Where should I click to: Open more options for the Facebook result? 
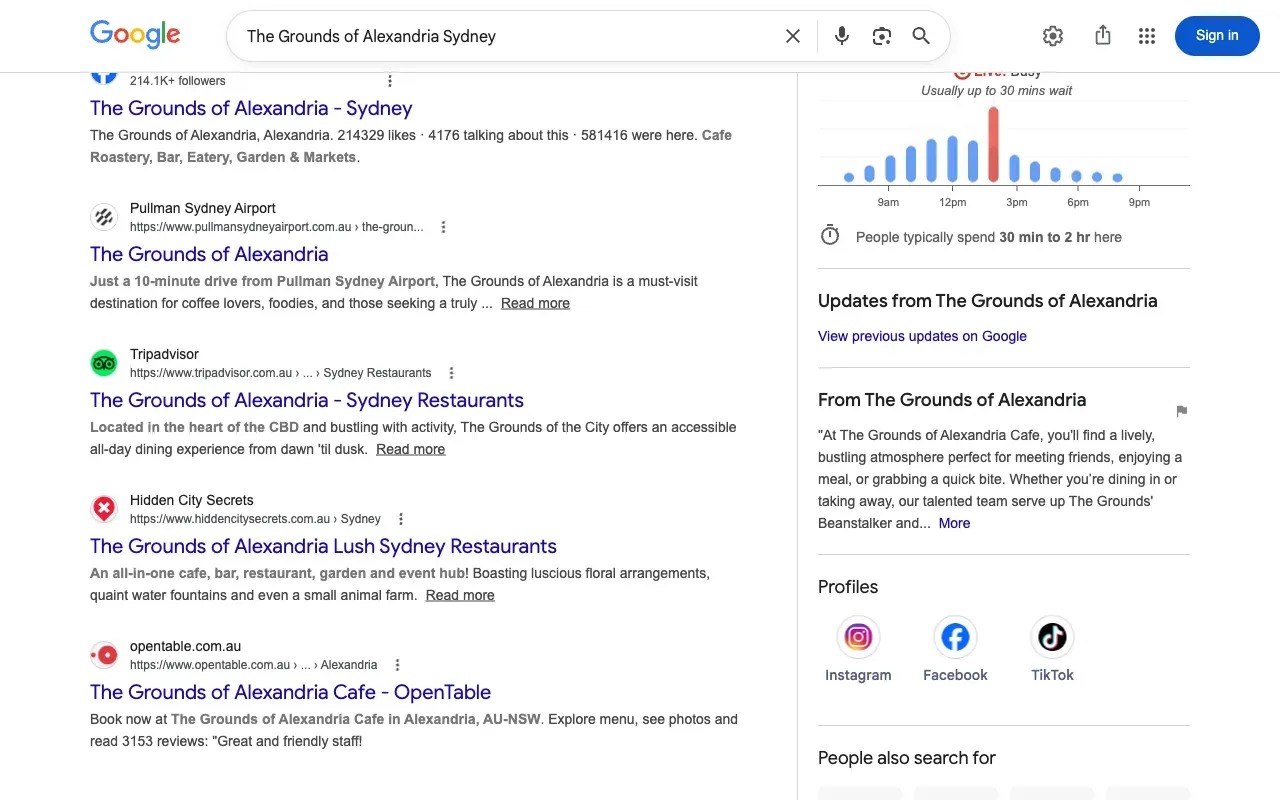(x=390, y=81)
